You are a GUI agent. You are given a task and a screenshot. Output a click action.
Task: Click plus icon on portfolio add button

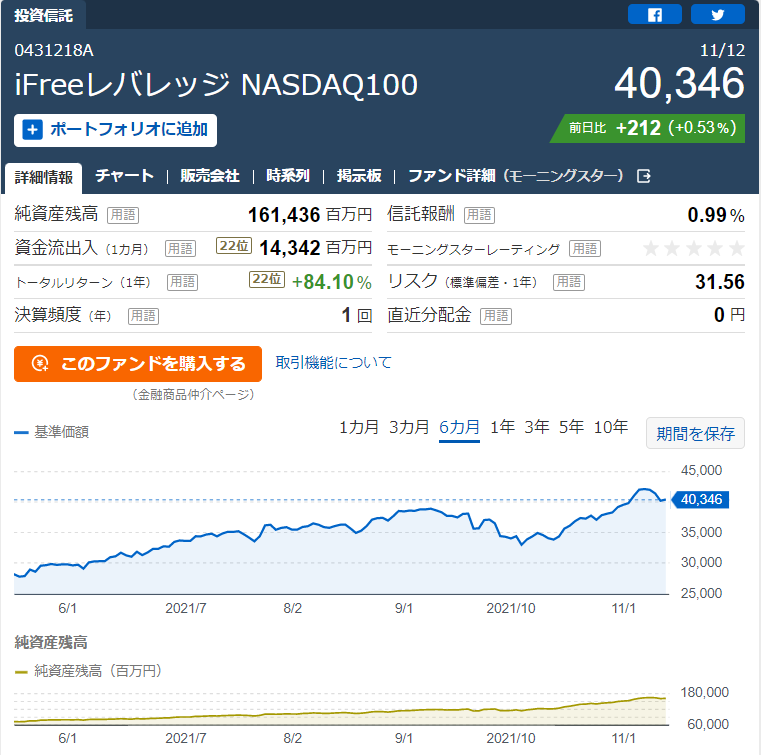[33, 130]
